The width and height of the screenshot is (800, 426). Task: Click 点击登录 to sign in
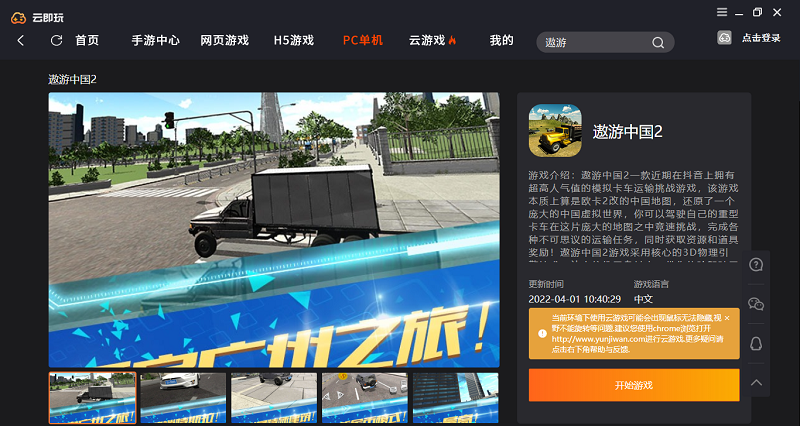761,38
